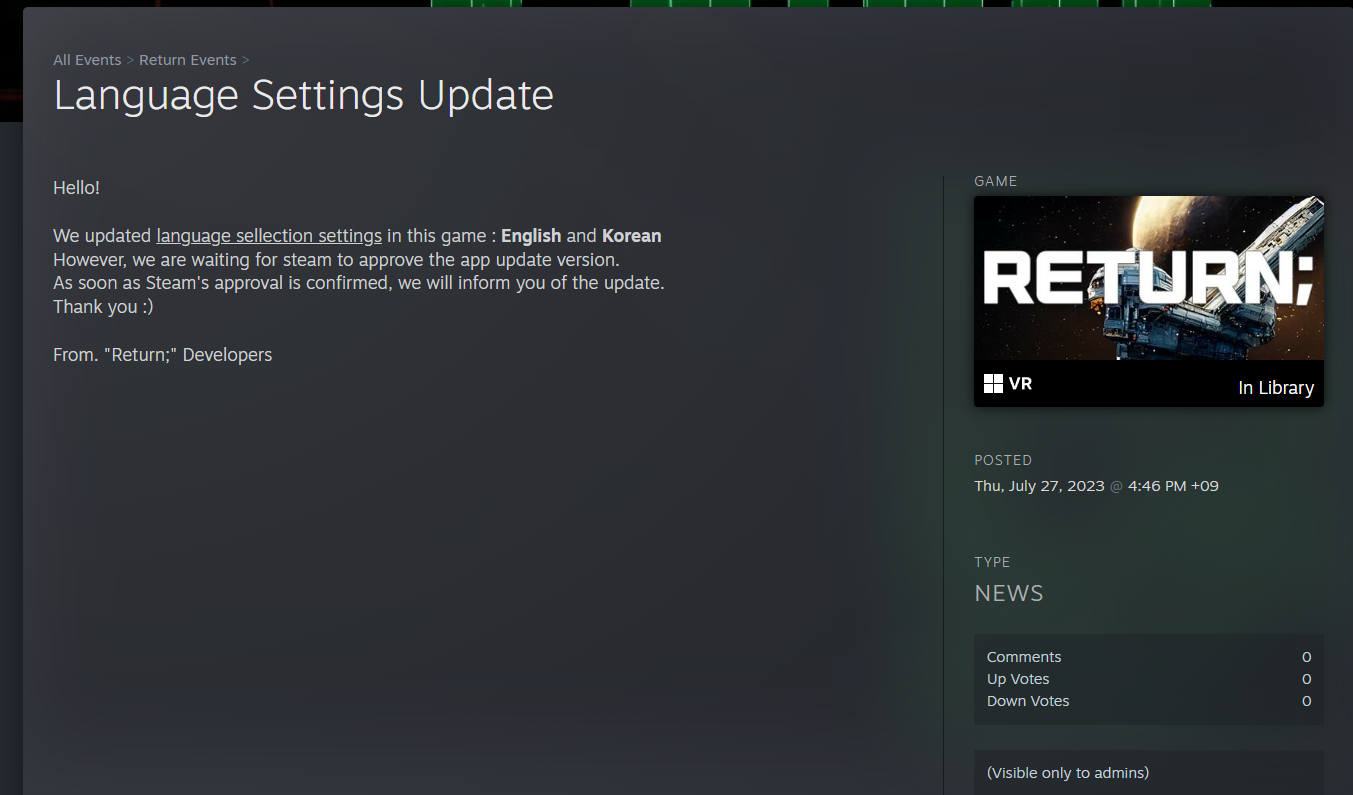Select the Language Settings Update title
Viewport: 1353px width, 795px height.
coord(303,96)
